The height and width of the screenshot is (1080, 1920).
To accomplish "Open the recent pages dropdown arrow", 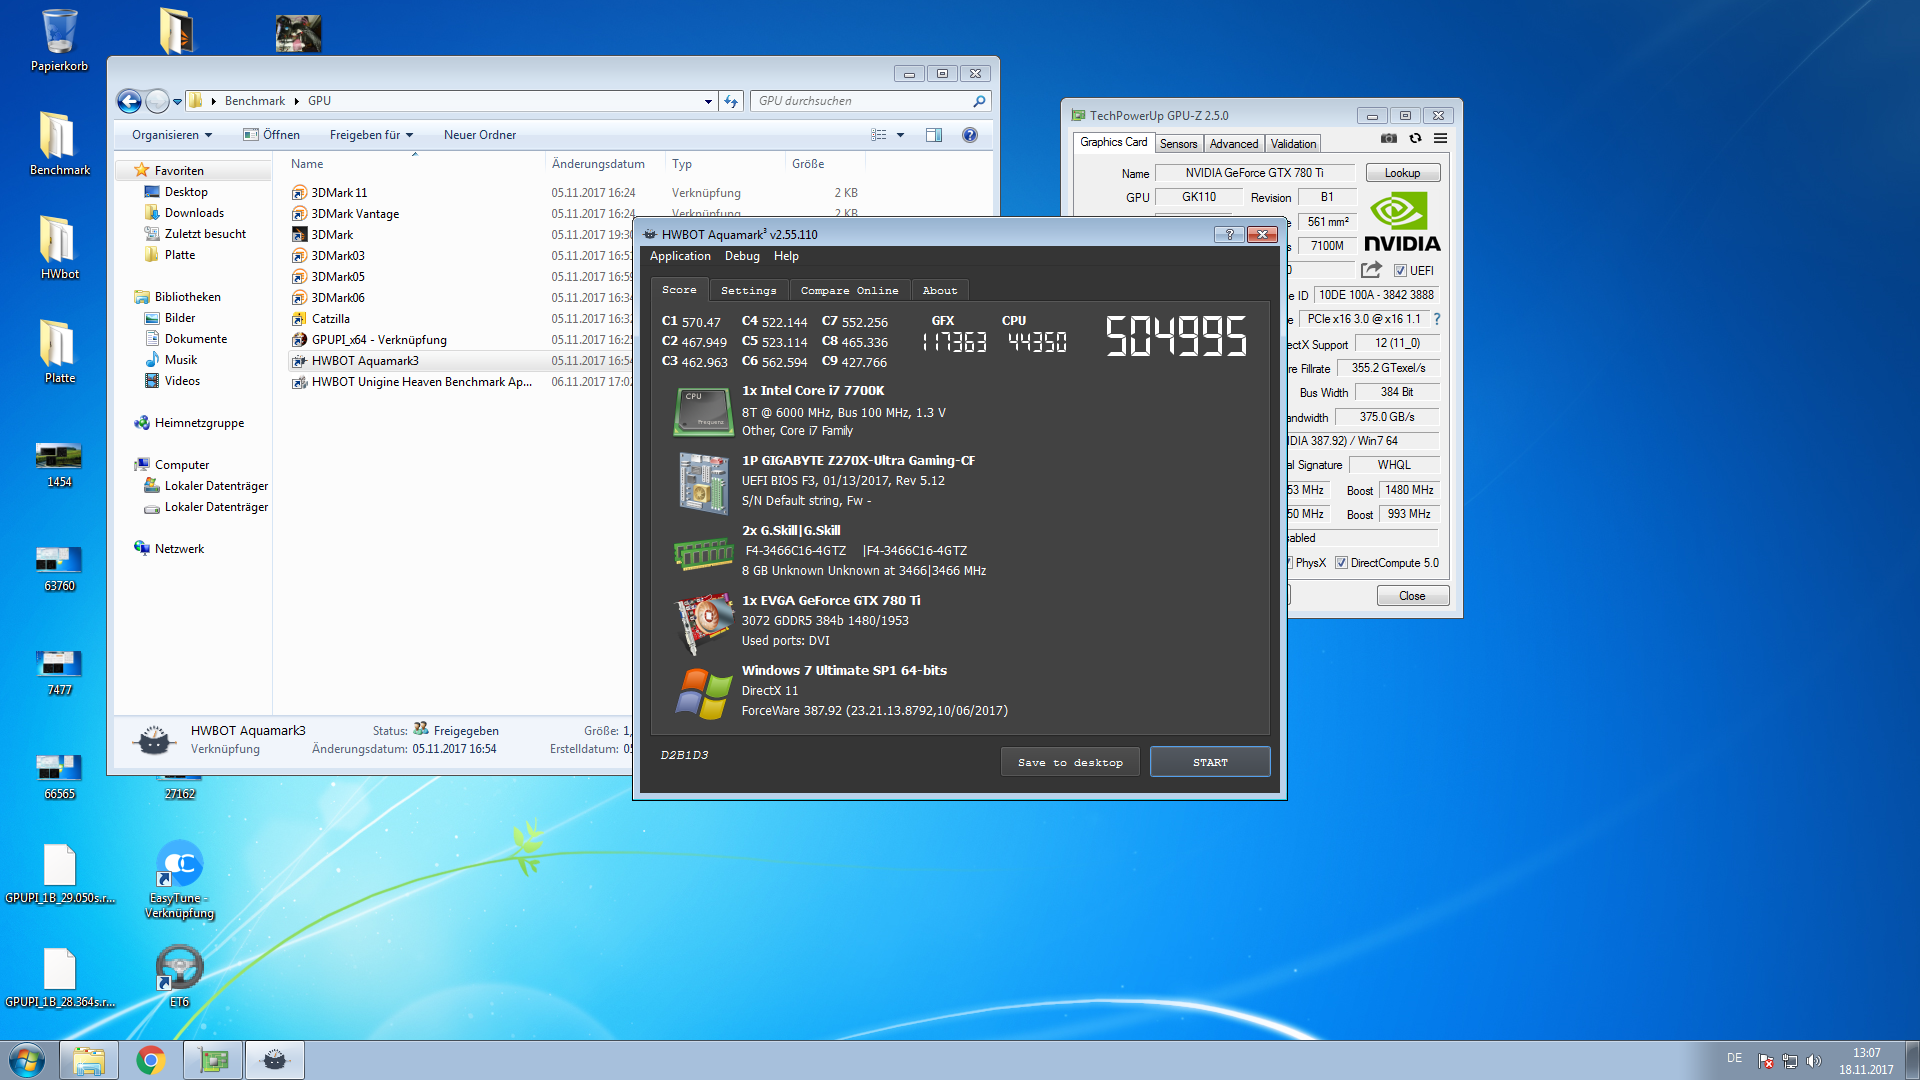I will [177, 101].
